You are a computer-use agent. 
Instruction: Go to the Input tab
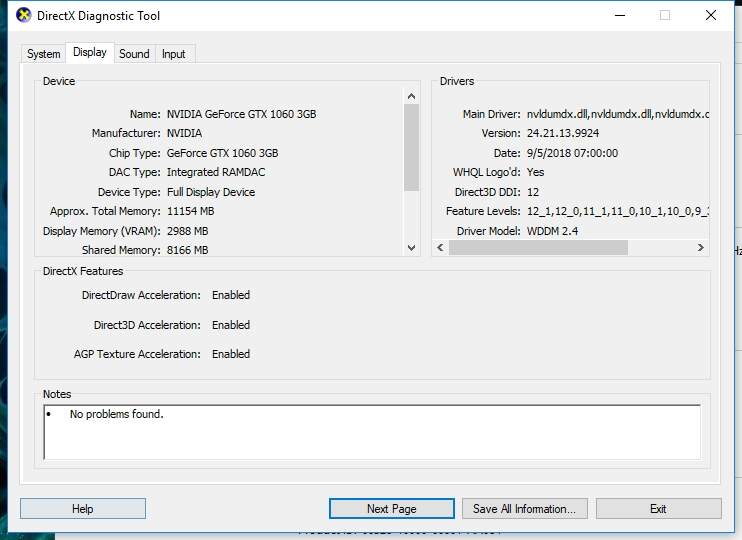tap(174, 54)
